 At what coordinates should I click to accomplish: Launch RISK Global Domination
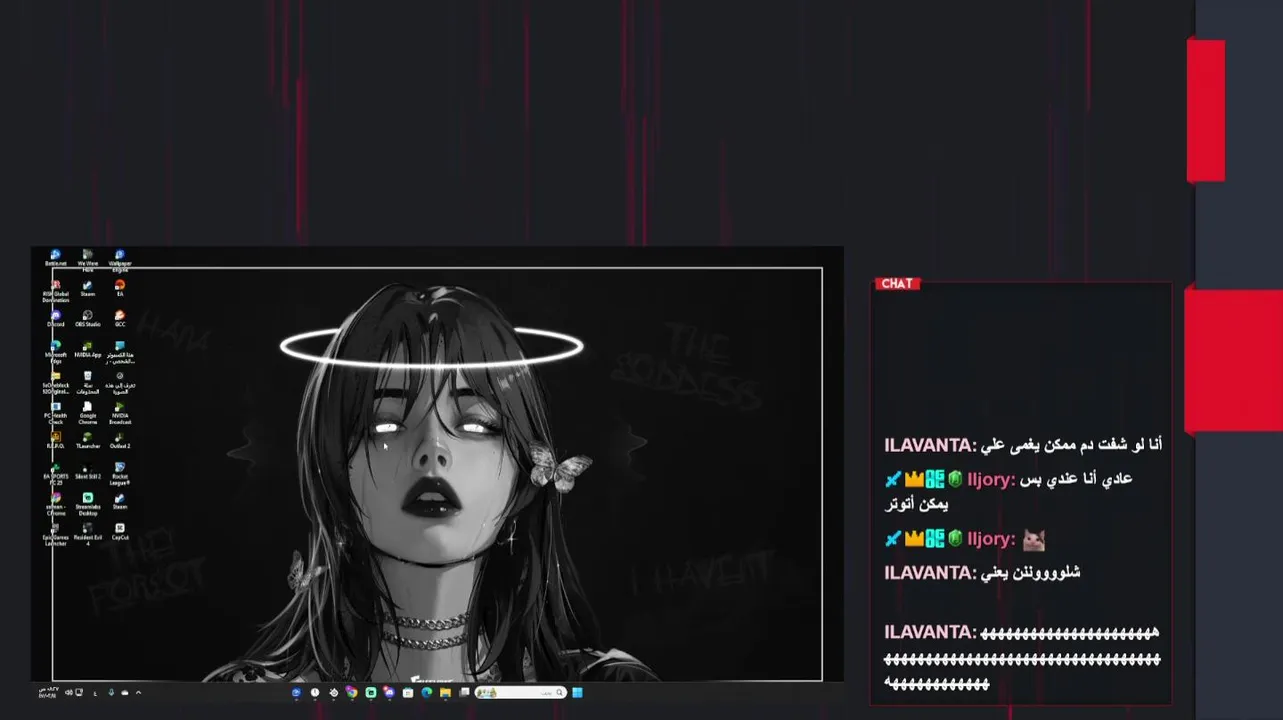[55, 290]
